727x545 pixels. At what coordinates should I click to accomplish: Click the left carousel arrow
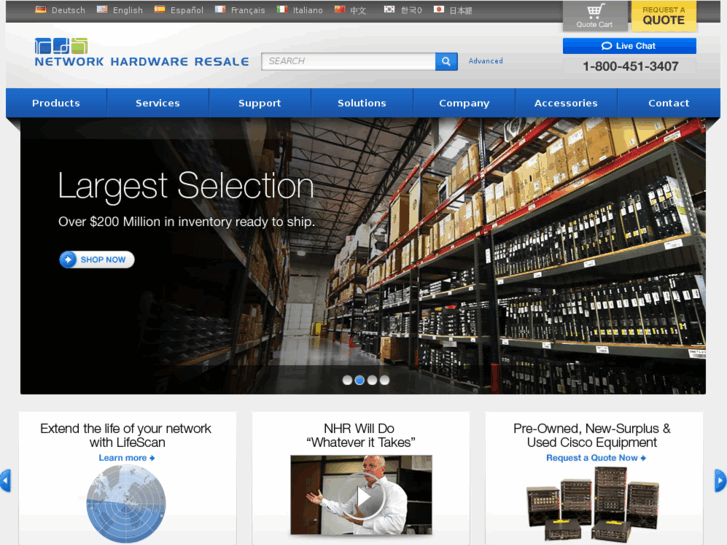(5, 481)
